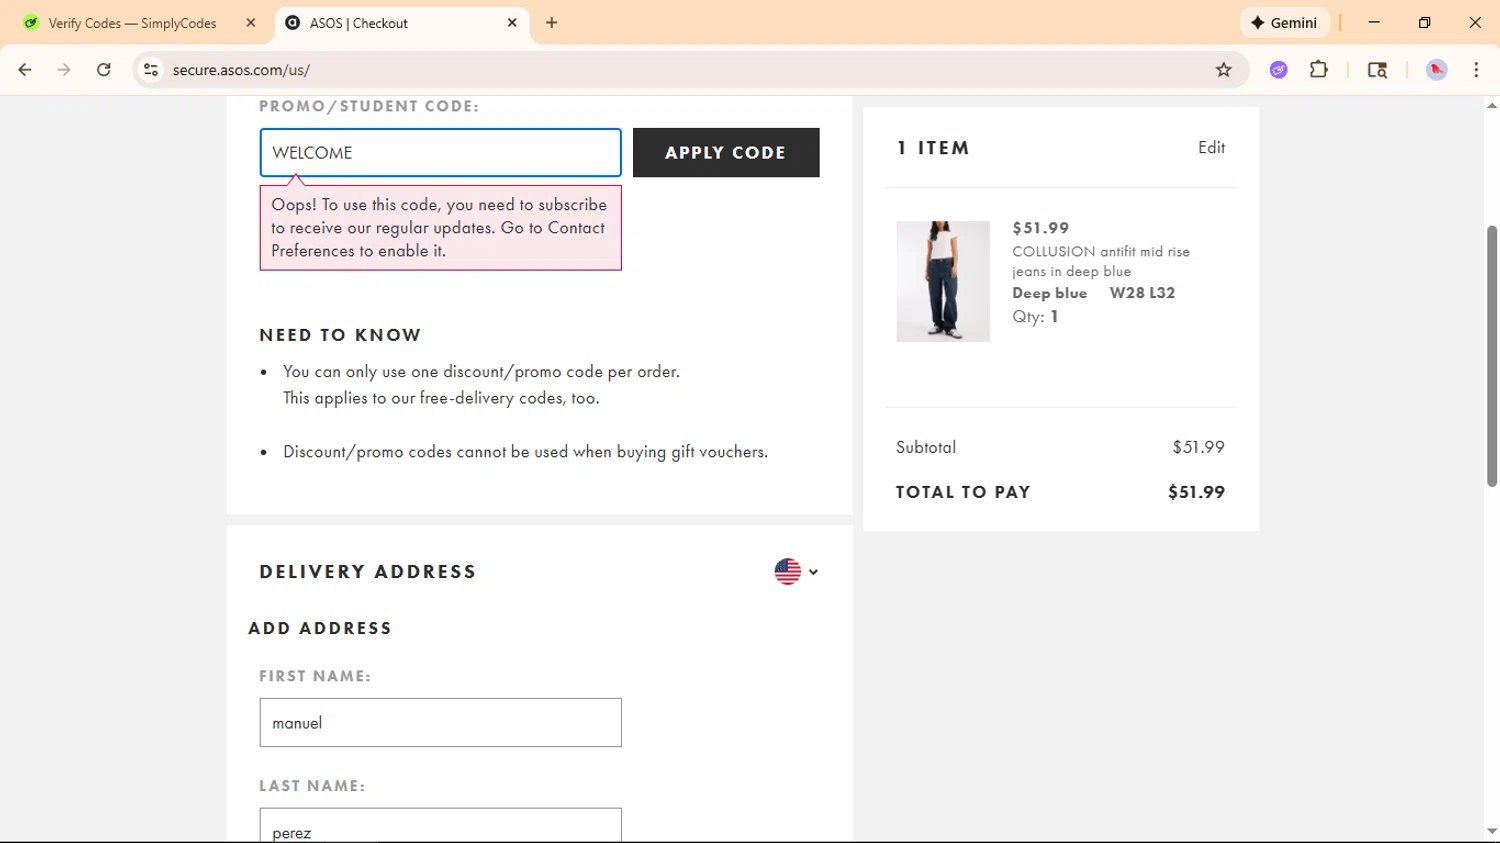This screenshot has width=1500, height=843.
Task: Click the site information icon in address bar
Action: 151,70
